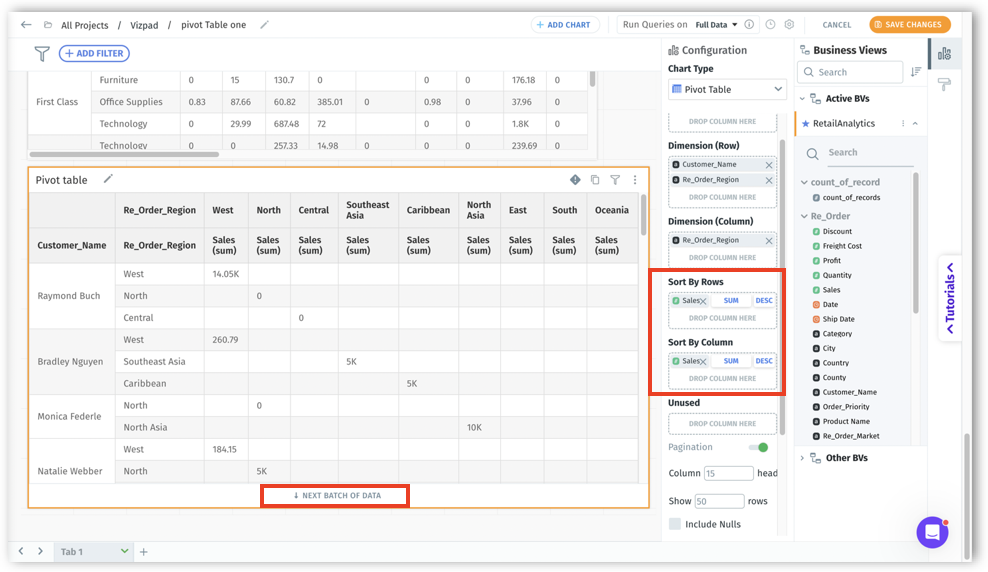Open the chart's three-dot options menu
The image size is (988, 572).
pos(635,180)
